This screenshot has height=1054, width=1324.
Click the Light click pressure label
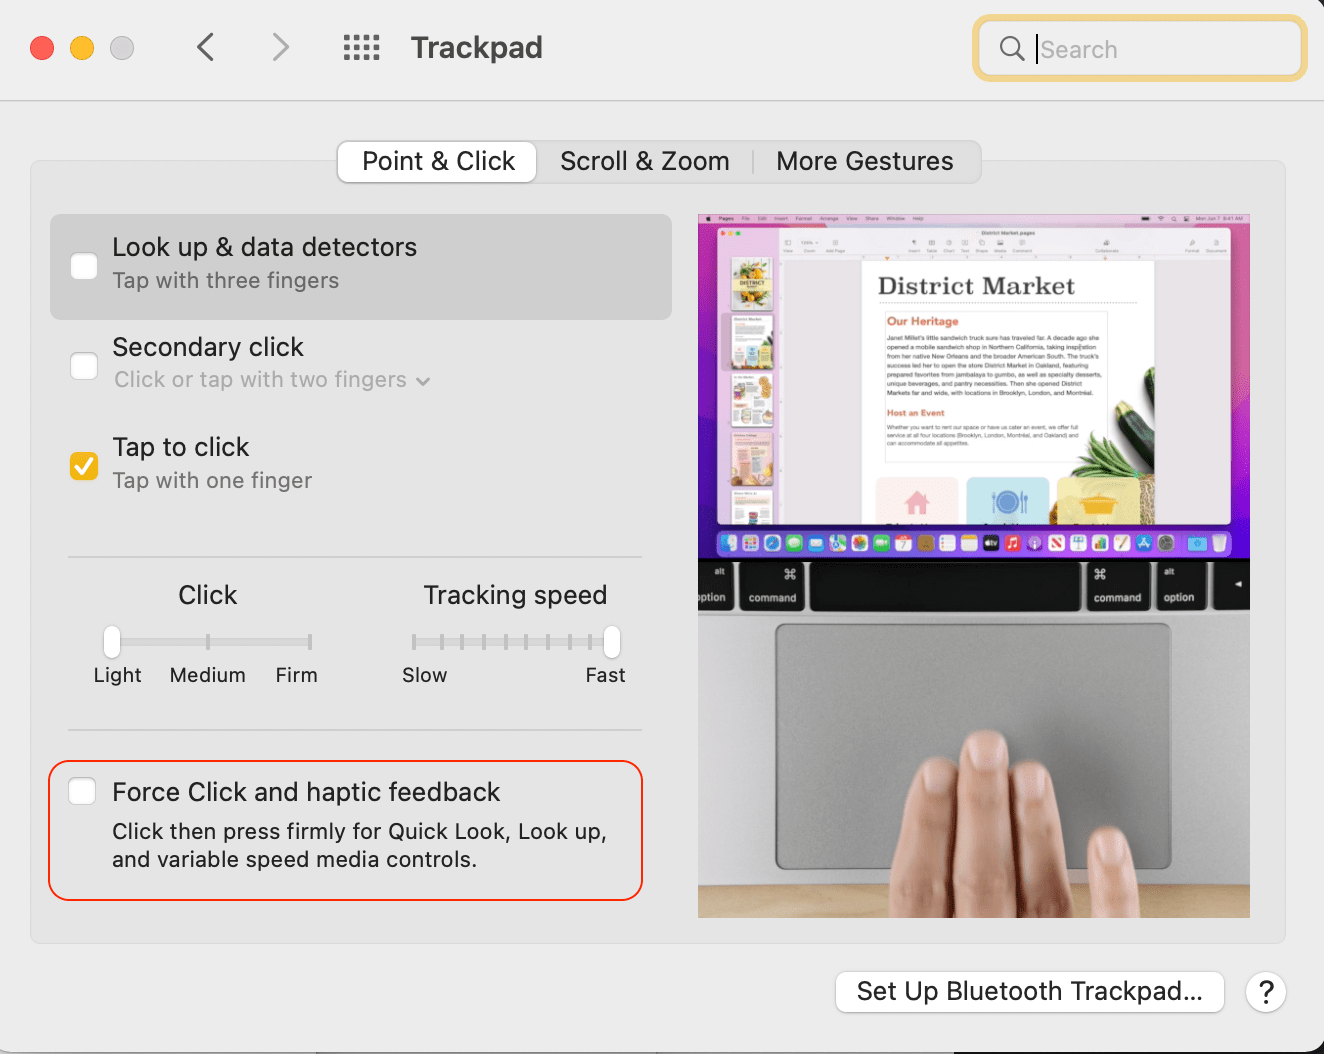tap(117, 674)
